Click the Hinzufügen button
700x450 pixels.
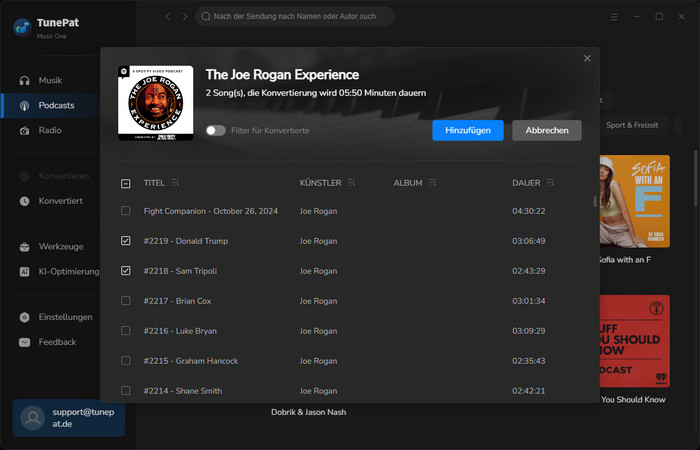click(468, 130)
